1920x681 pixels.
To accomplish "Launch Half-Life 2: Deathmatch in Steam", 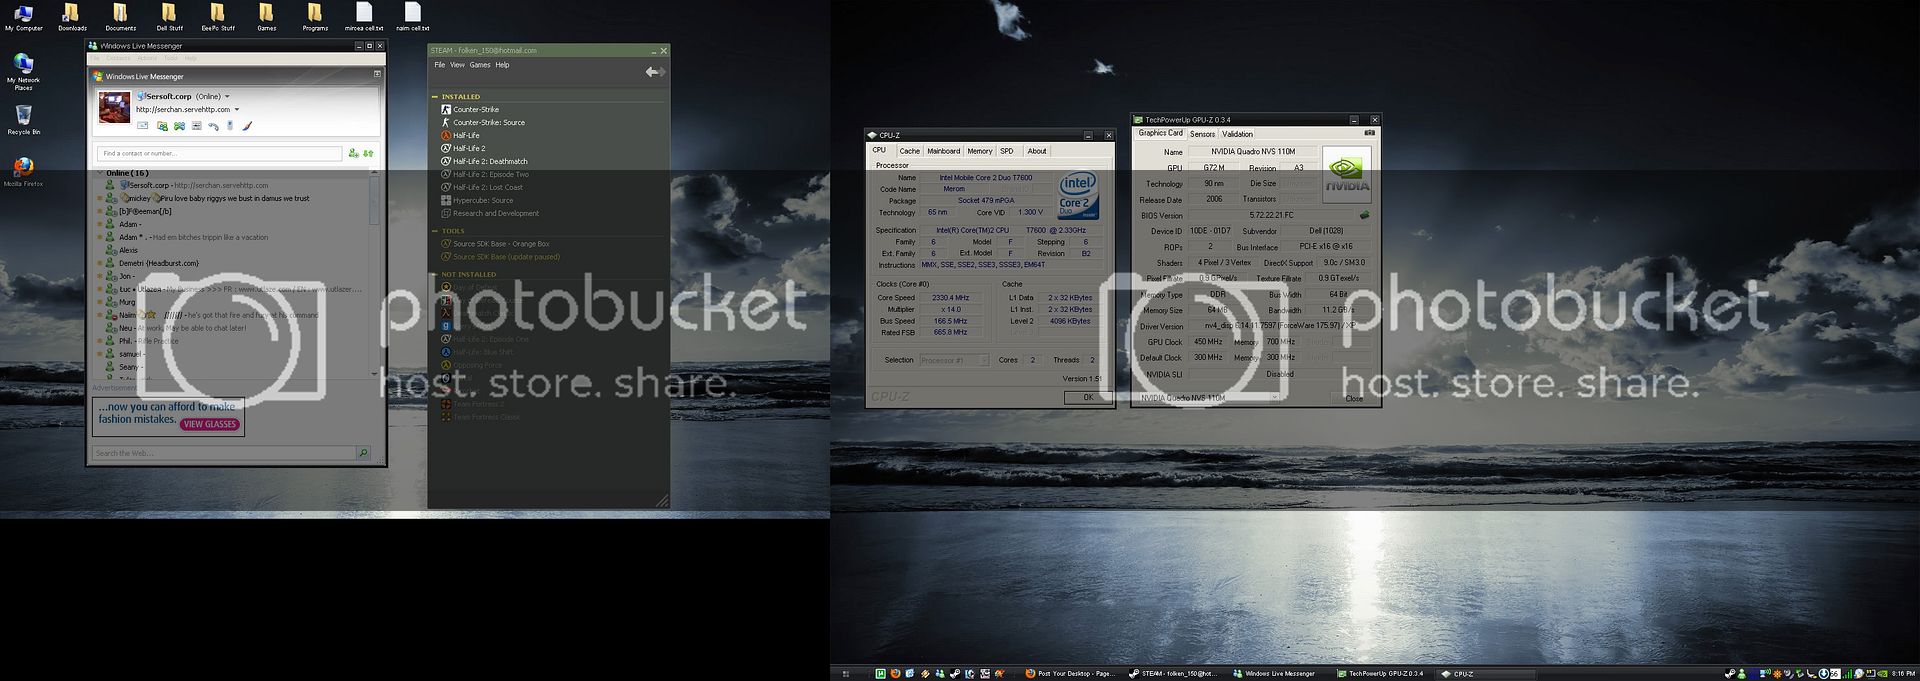I will (484, 161).
